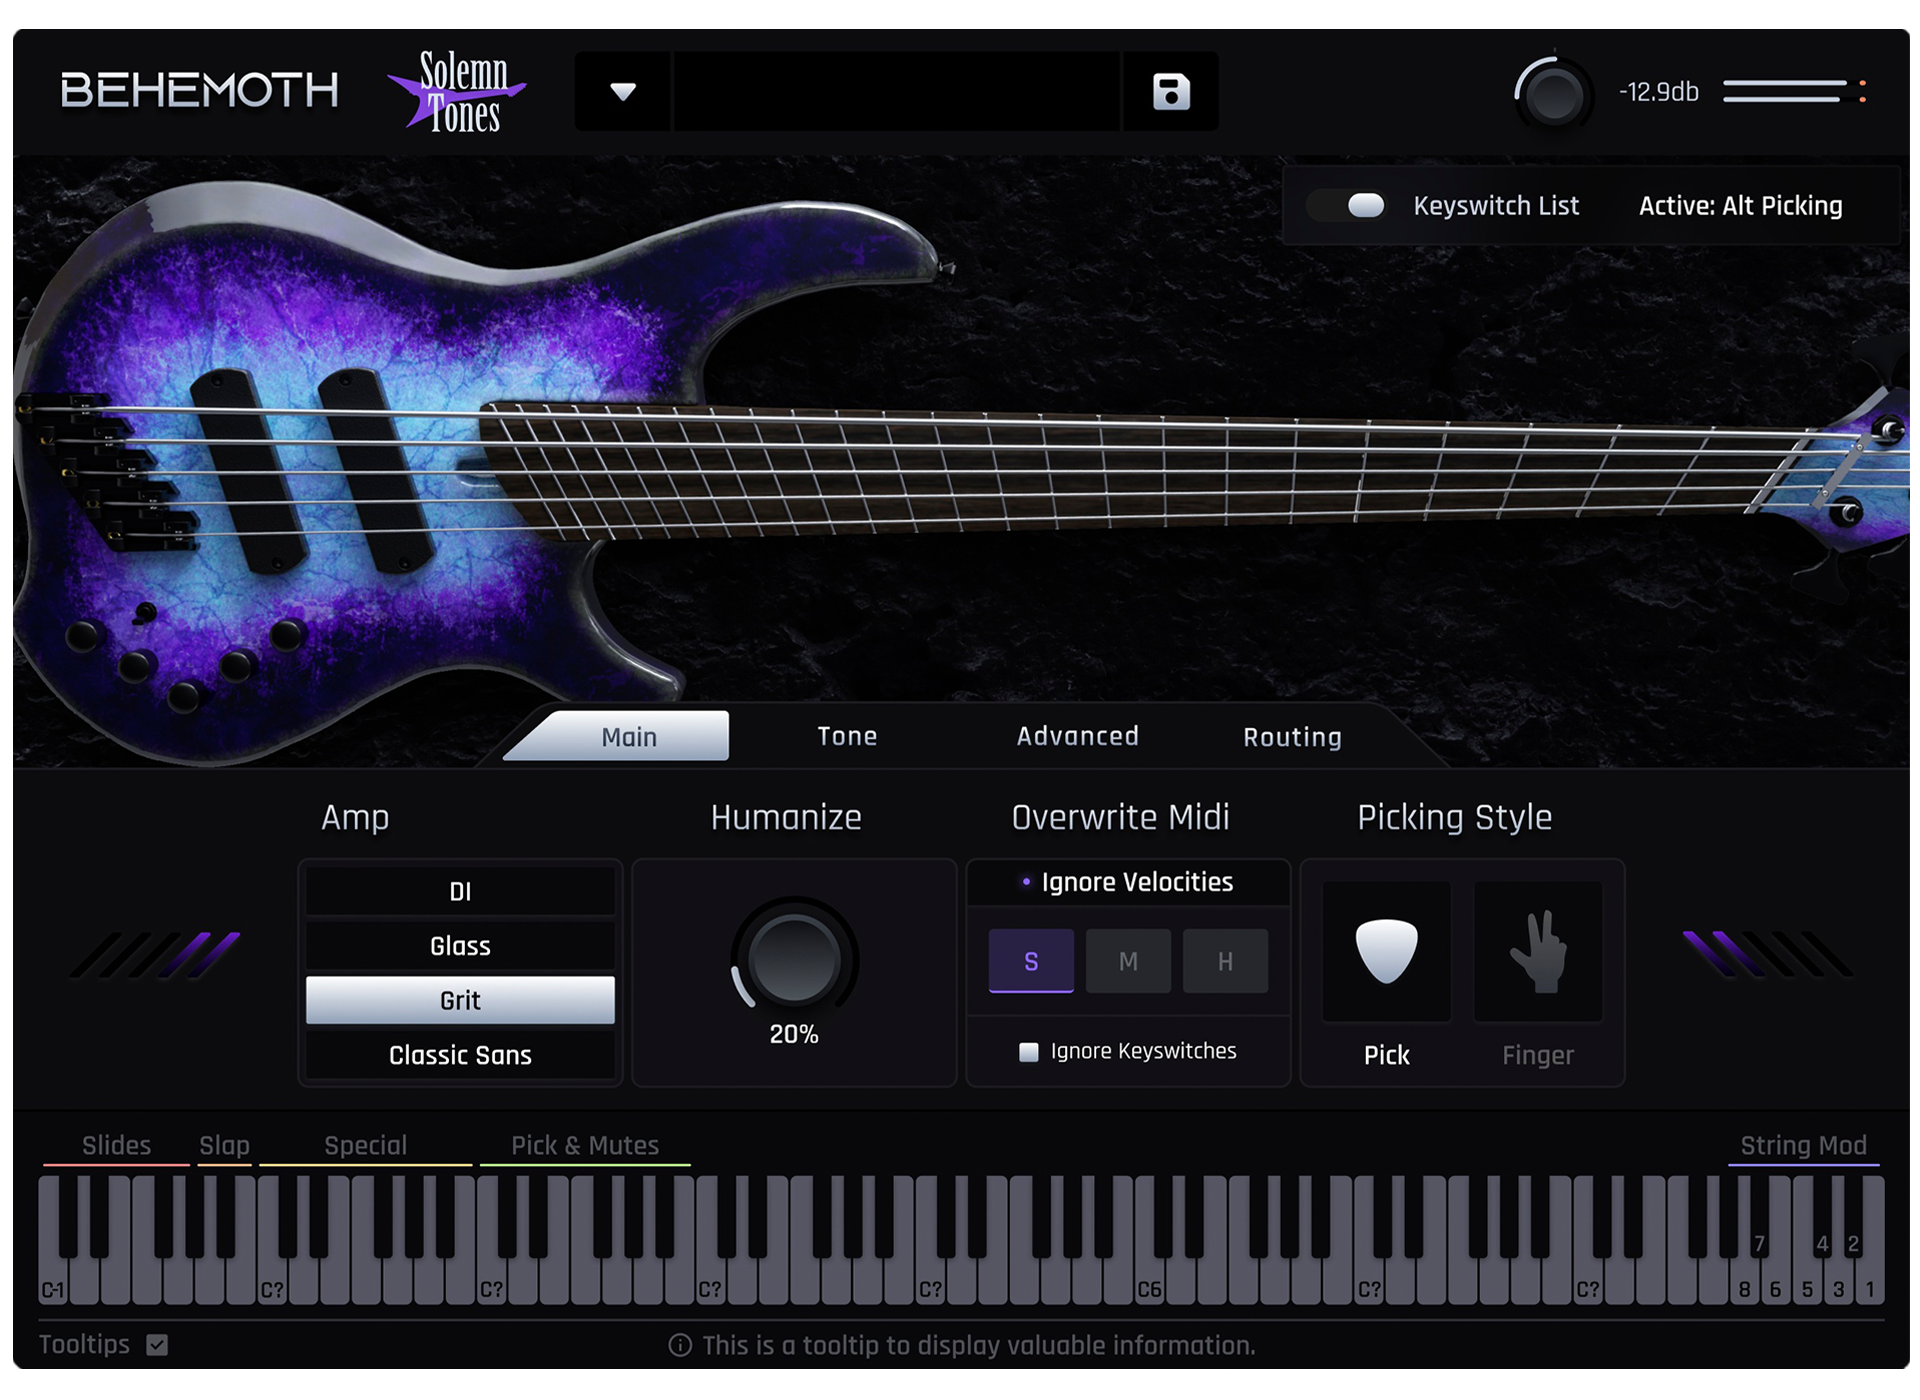Image resolution: width=1920 pixels, height=1400 pixels.
Task: Click the Solemn Tones logo
Action: point(457,92)
